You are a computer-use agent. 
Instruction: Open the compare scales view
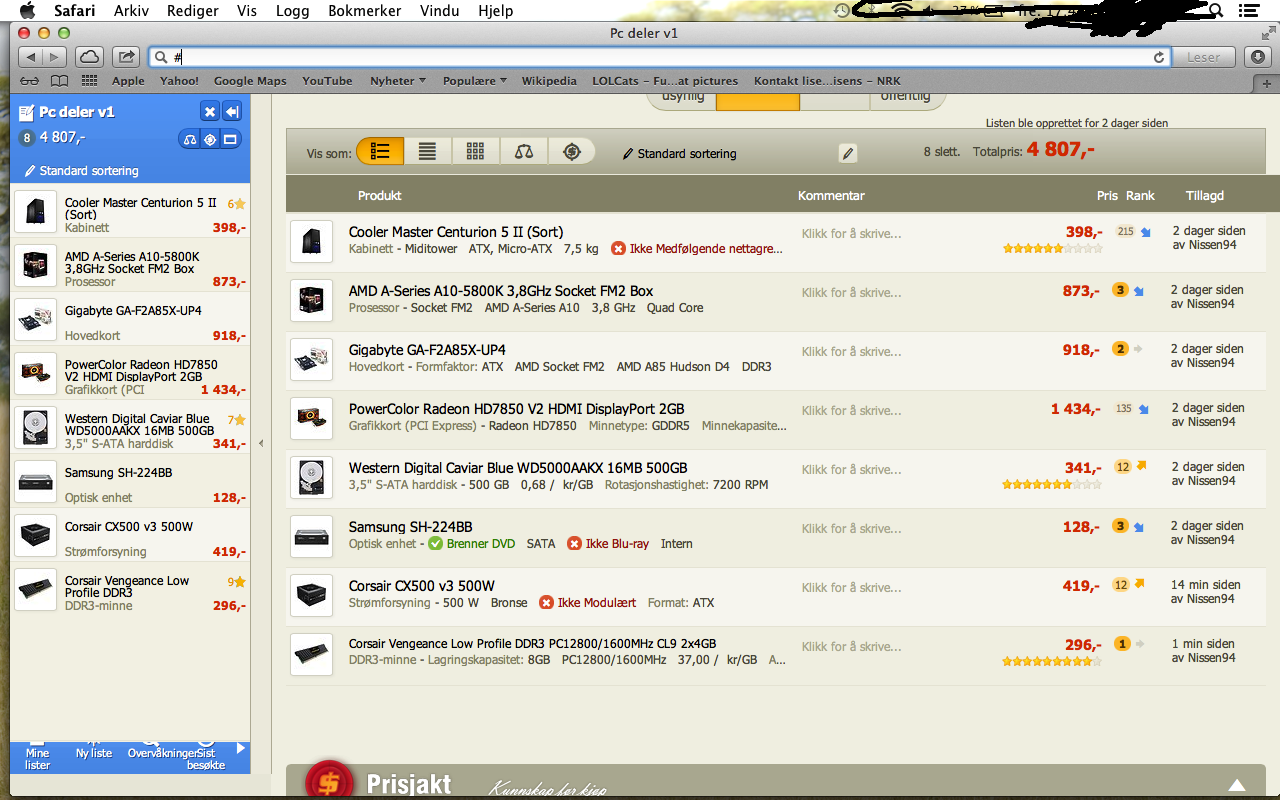pyautogui.click(x=524, y=151)
